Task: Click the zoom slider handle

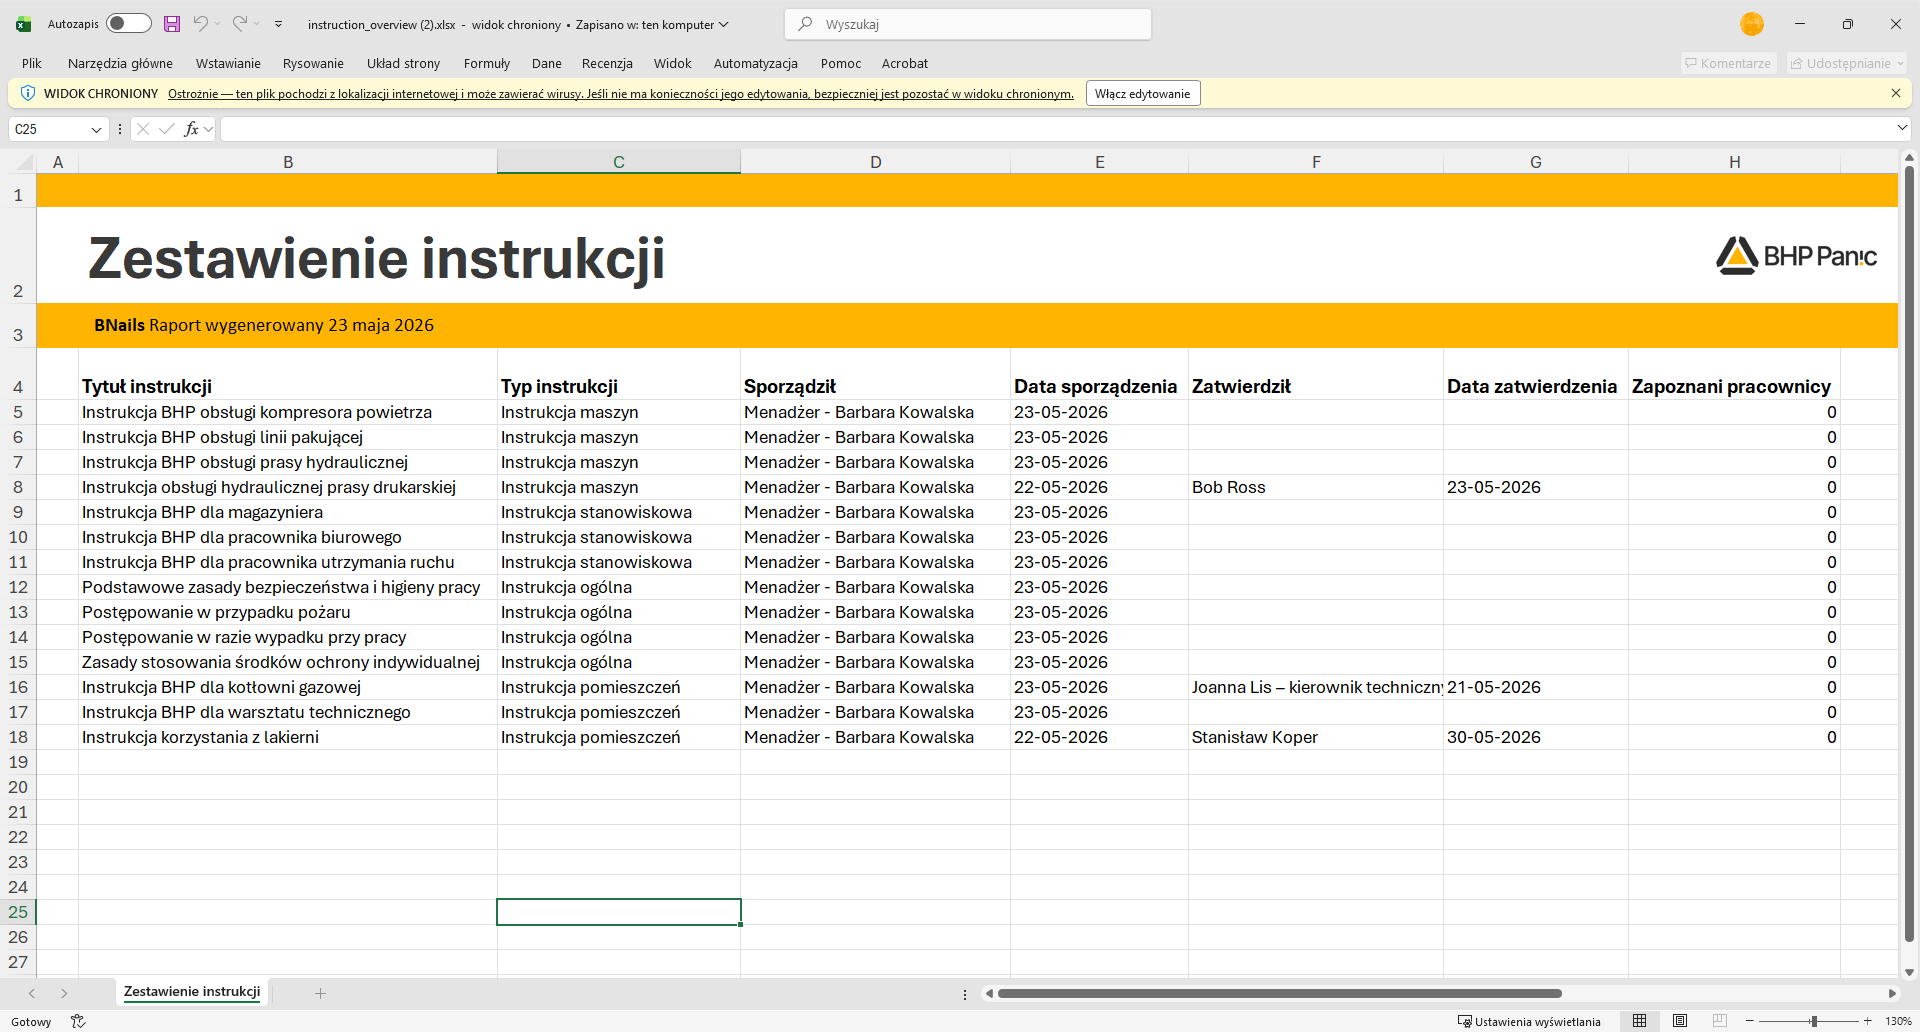Action: [x=1813, y=1021]
